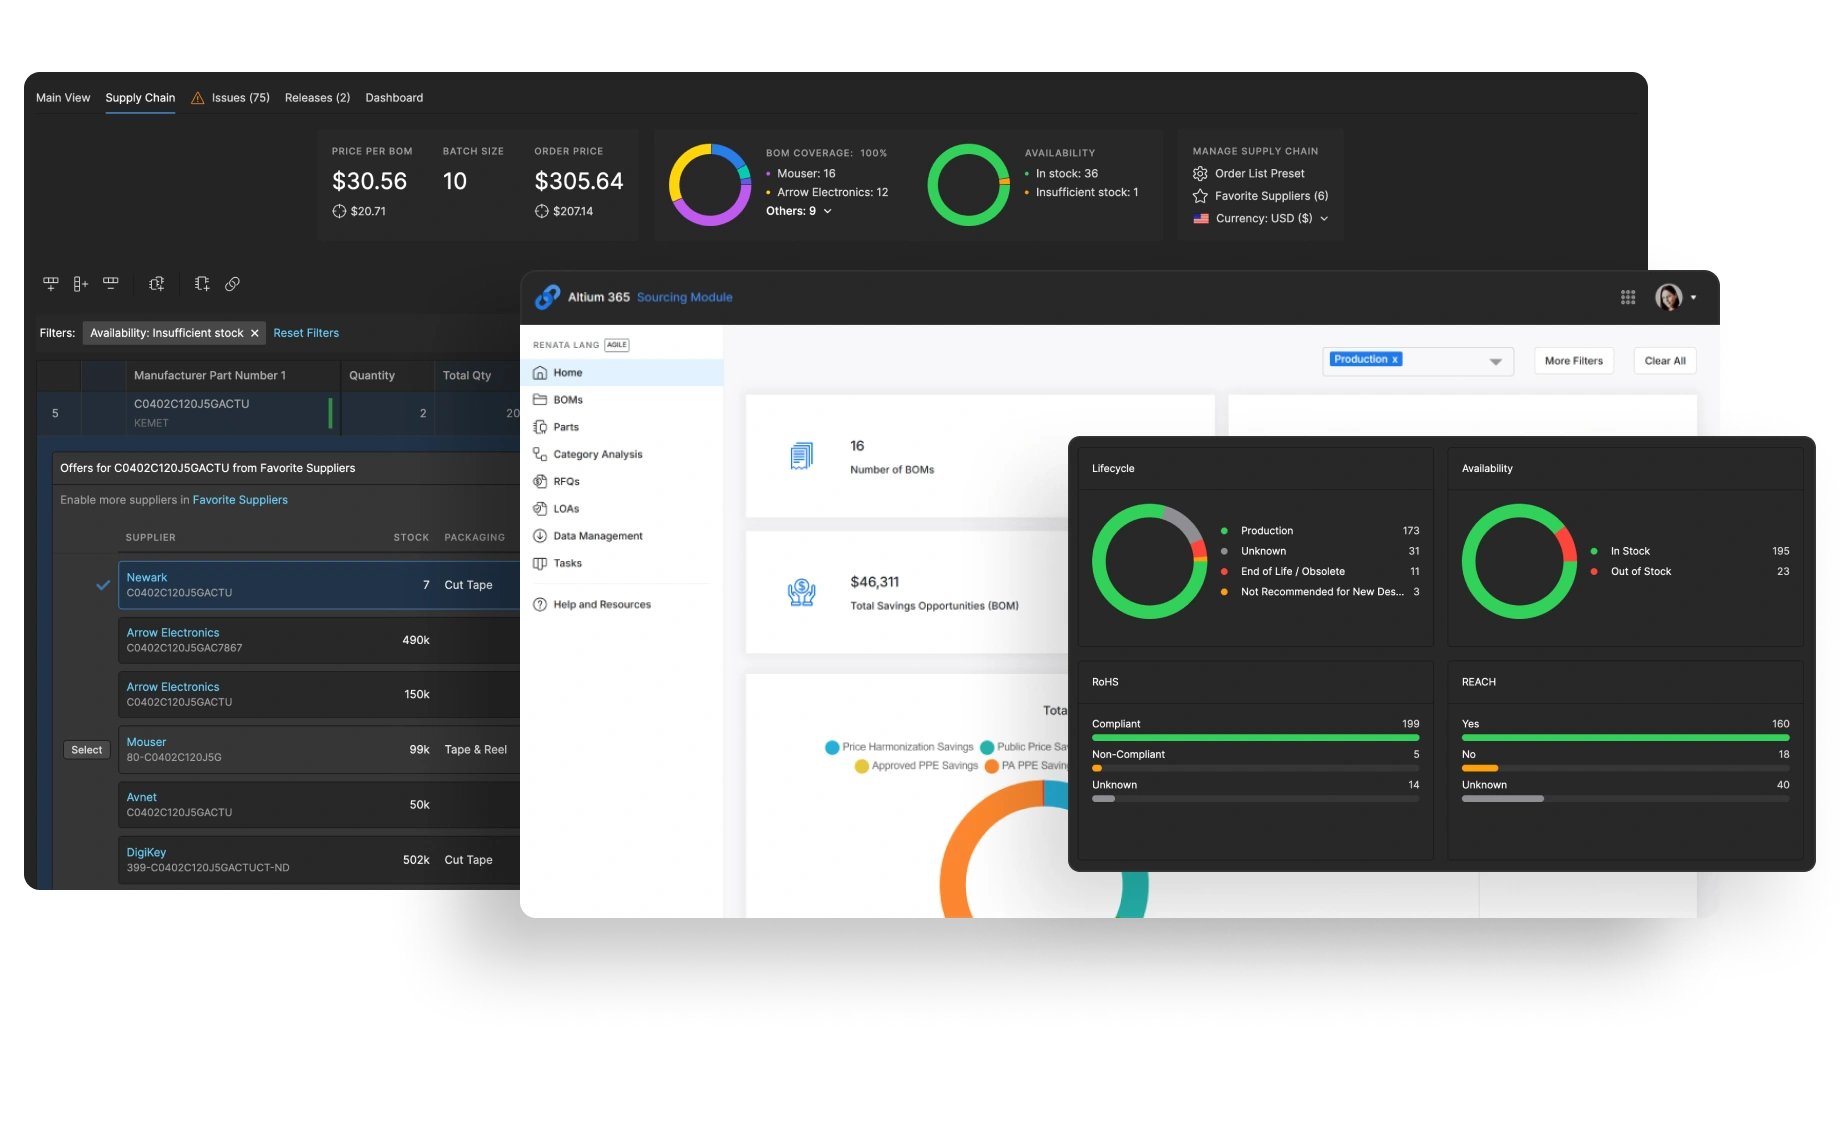Viewport: 1840px width, 1136px height.
Task: Click the remove row icon in the BOM toolbar
Action: [111, 284]
